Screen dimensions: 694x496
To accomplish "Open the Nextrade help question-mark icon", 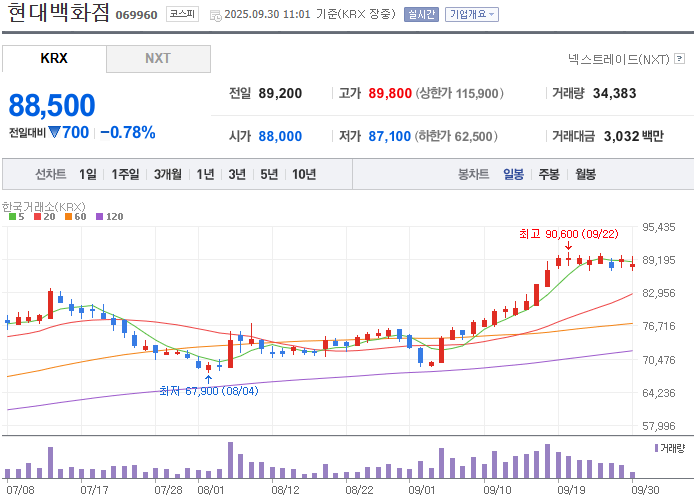I will pos(679,58).
